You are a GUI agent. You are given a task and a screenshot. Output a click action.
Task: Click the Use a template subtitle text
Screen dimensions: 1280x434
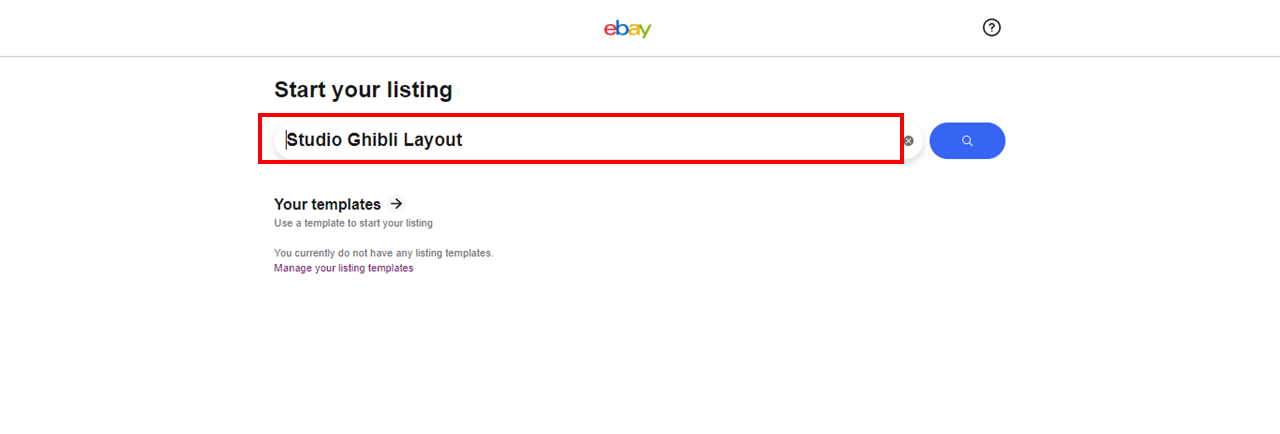(x=353, y=223)
